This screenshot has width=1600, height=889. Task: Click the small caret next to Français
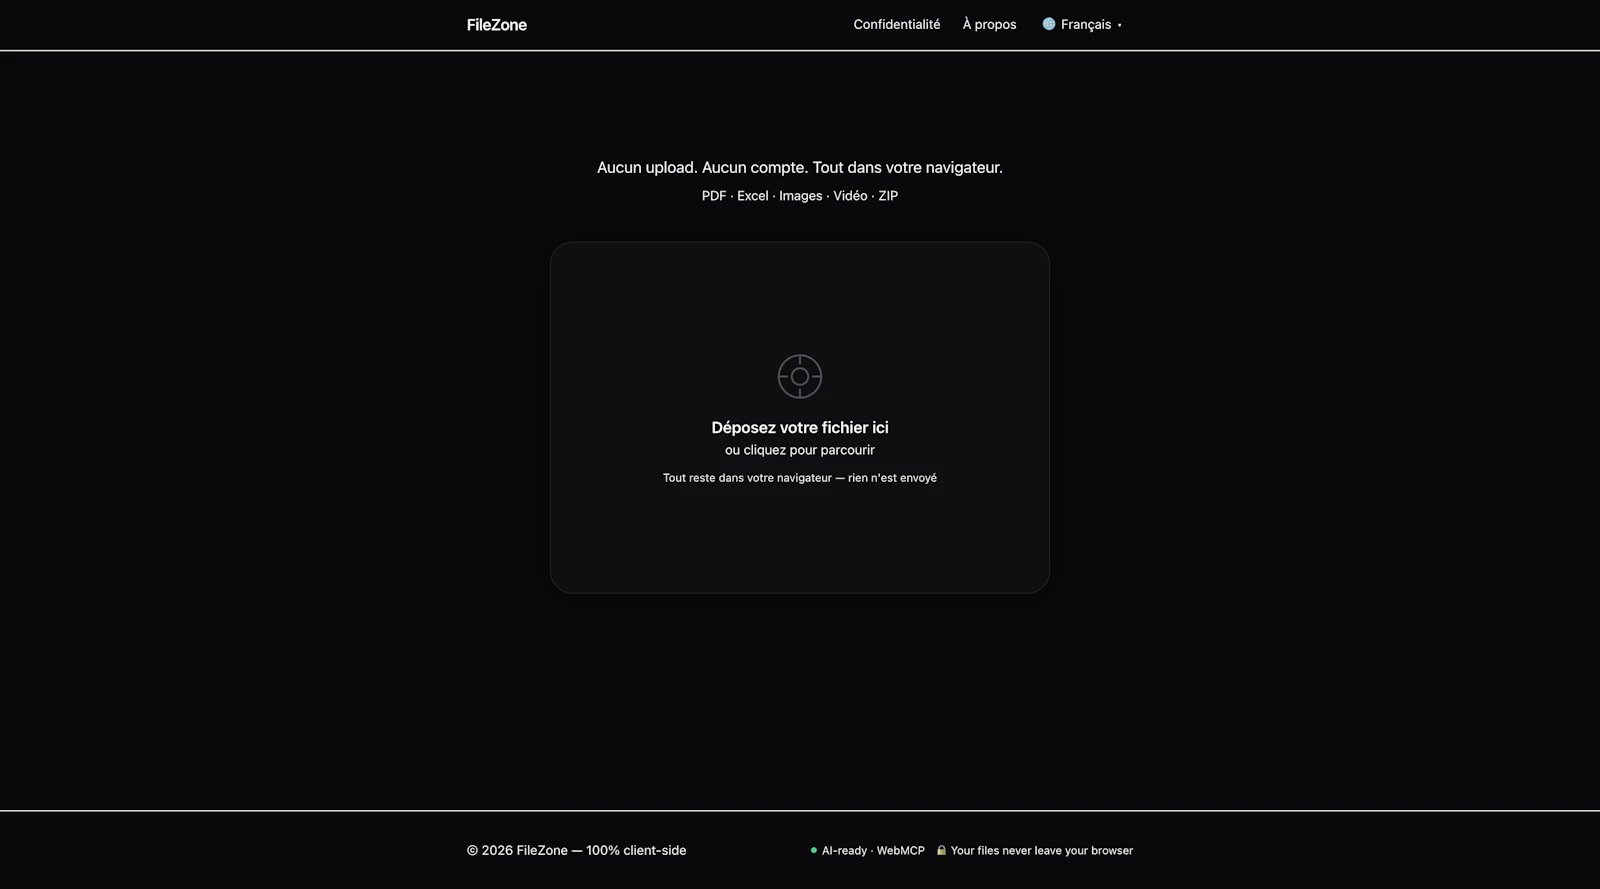(x=1119, y=26)
